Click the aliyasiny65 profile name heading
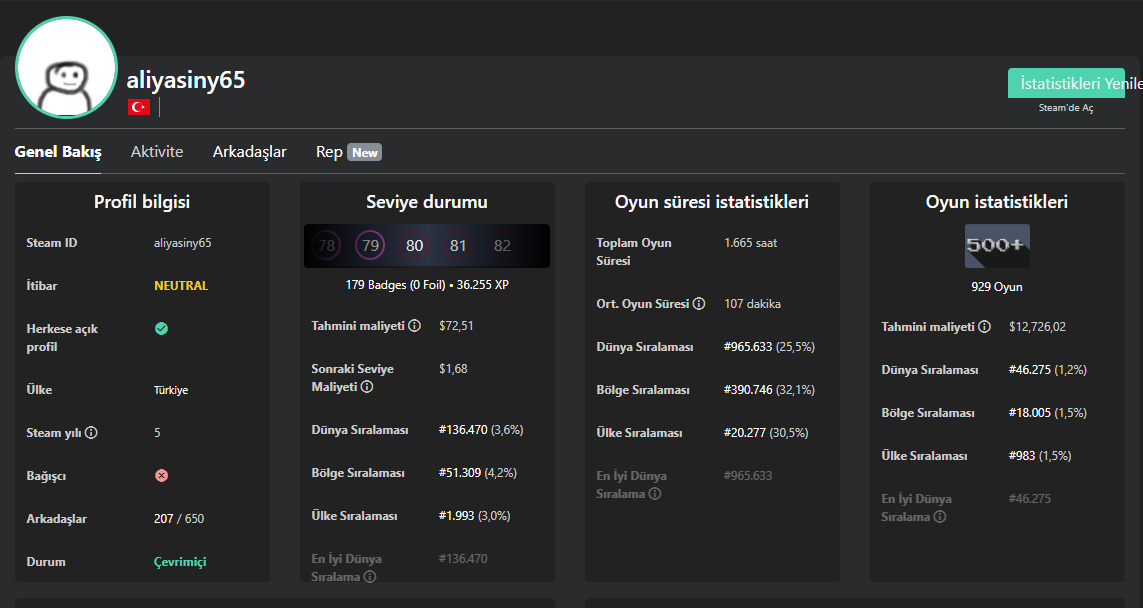1143x608 pixels. (186, 79)
